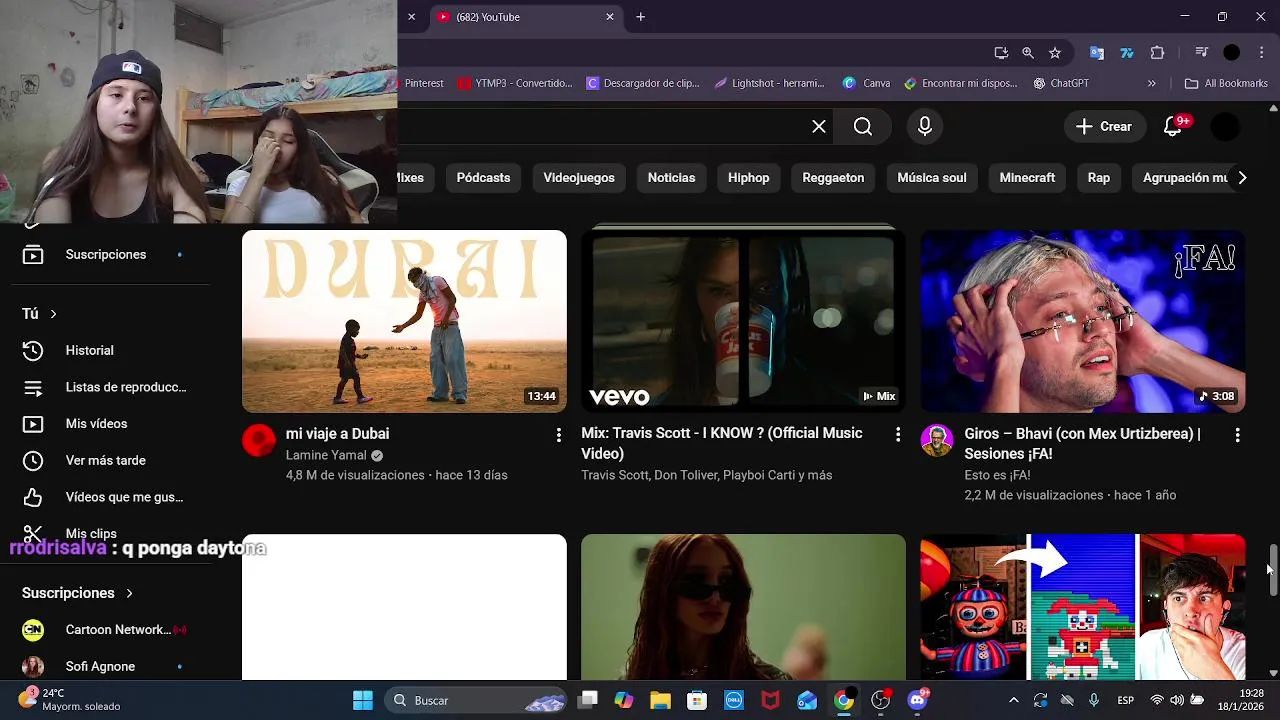Open Discord from the taskbar
This screenshot has height=720, width=1280.
click(x=917, y=700)
